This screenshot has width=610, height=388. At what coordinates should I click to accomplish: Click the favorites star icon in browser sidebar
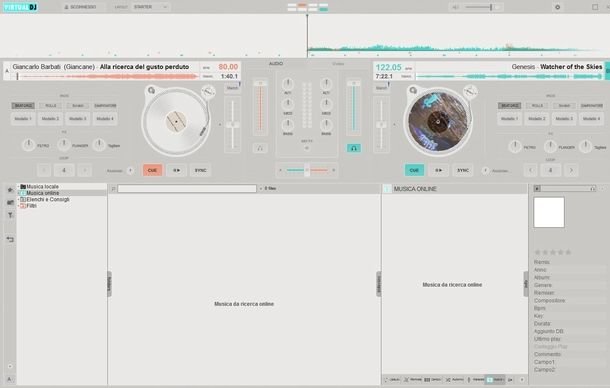click(10, 190)
